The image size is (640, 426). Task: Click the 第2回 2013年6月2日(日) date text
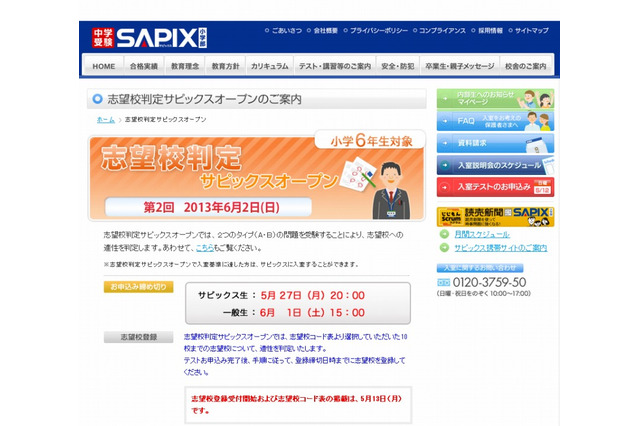coord(211,207)
